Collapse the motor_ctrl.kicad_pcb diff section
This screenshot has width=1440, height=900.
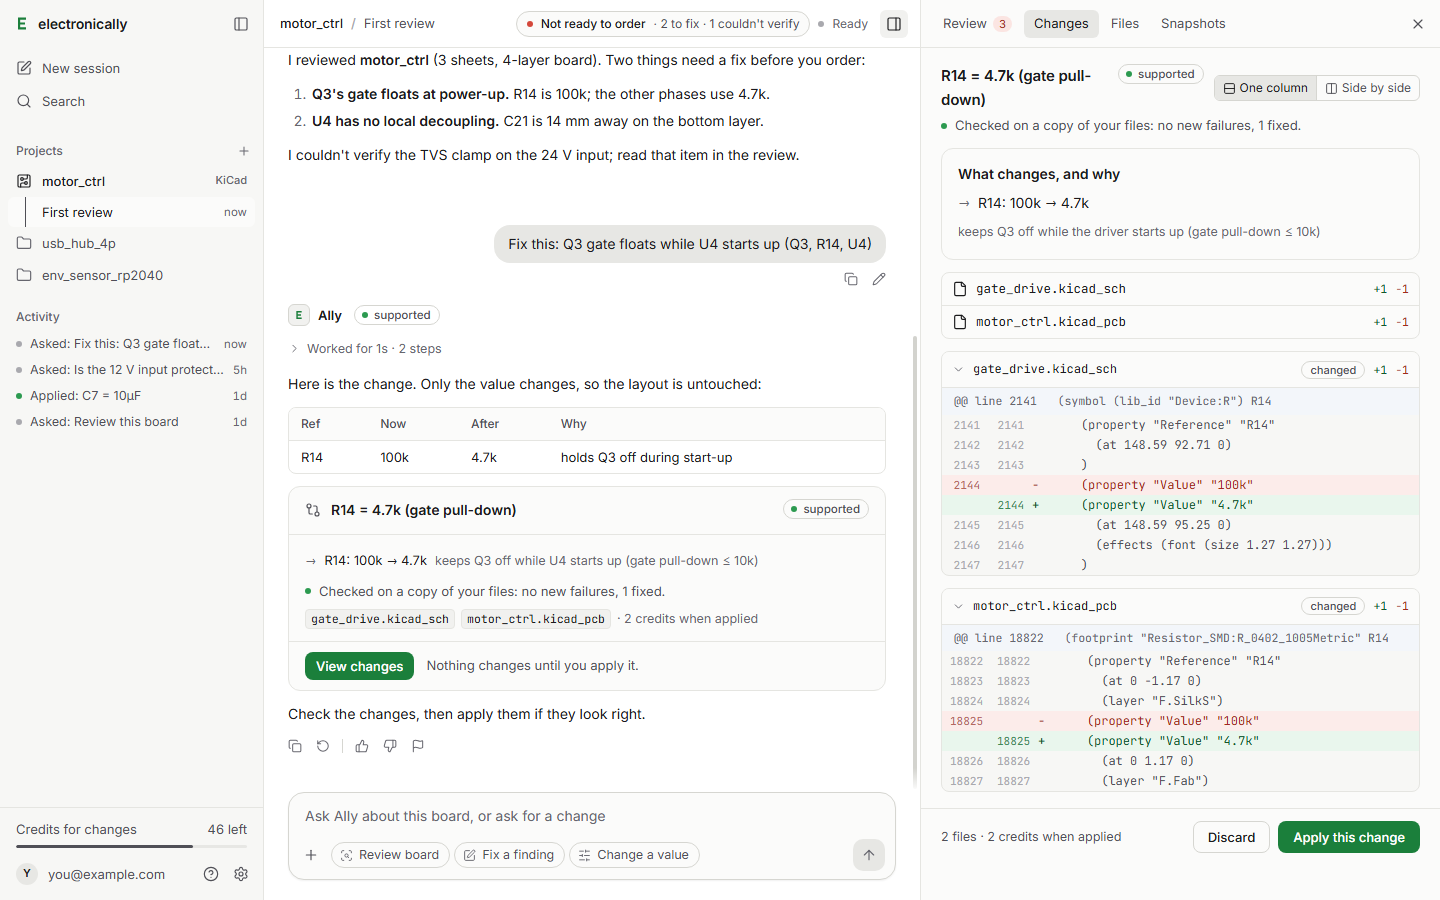tap(958, 606)
